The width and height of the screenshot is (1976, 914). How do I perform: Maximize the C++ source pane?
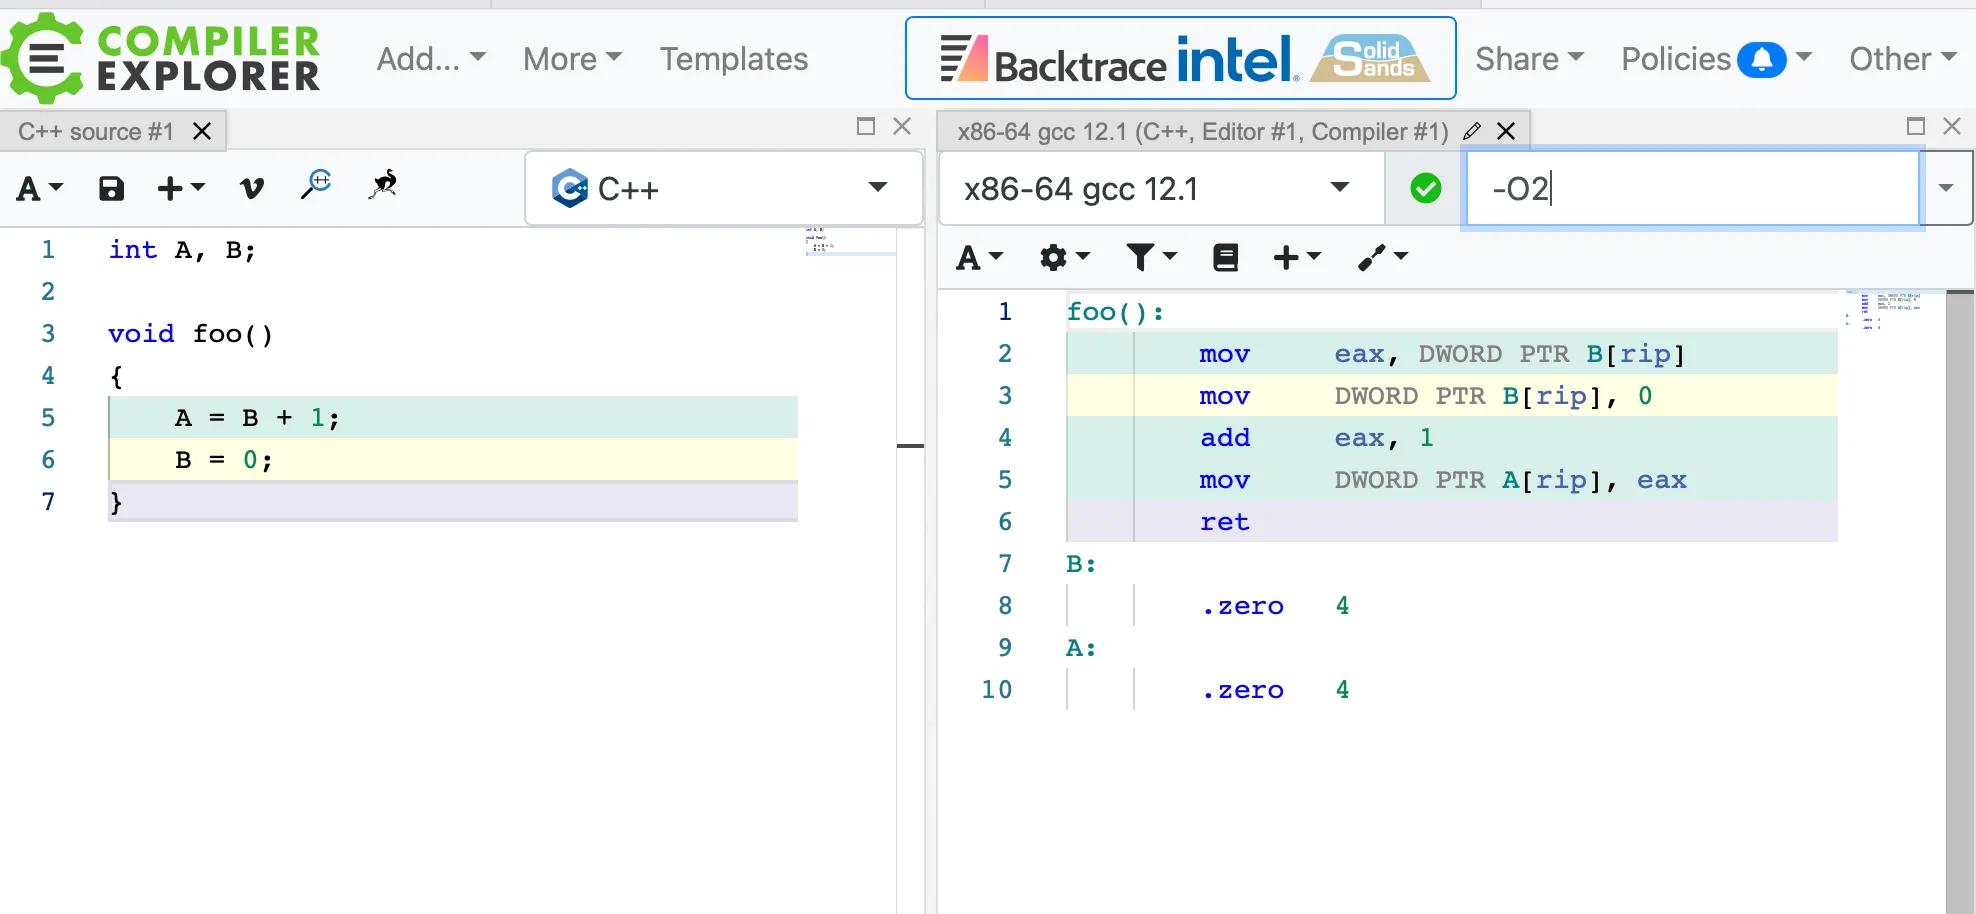click(866, 126)
